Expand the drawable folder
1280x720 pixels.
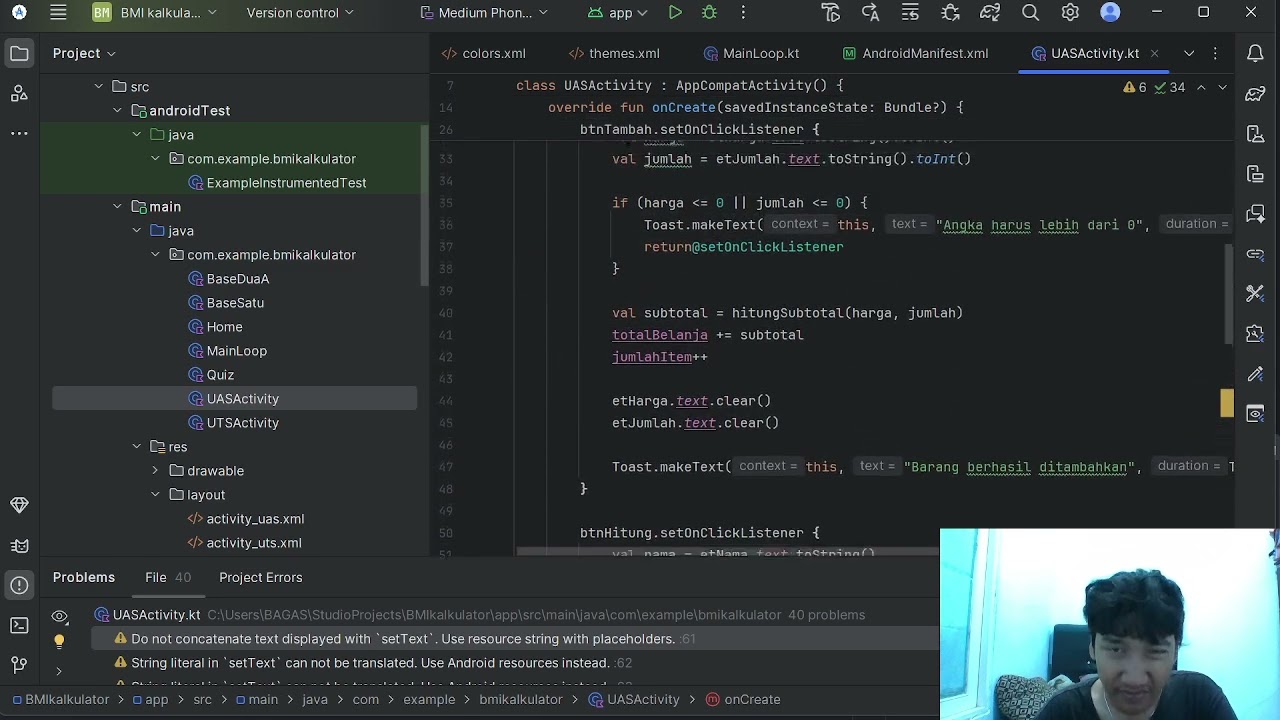coord(155,471)
